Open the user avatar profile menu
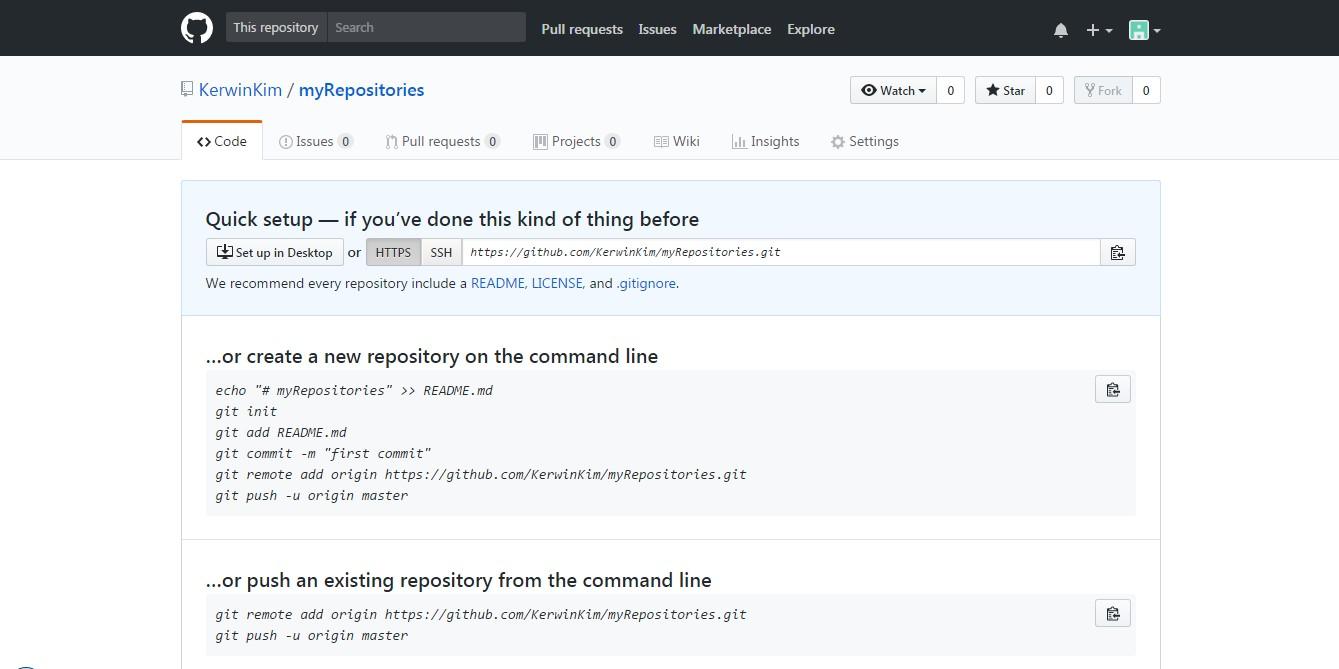Screen dimensions: 1339x669 [1145, 30]
